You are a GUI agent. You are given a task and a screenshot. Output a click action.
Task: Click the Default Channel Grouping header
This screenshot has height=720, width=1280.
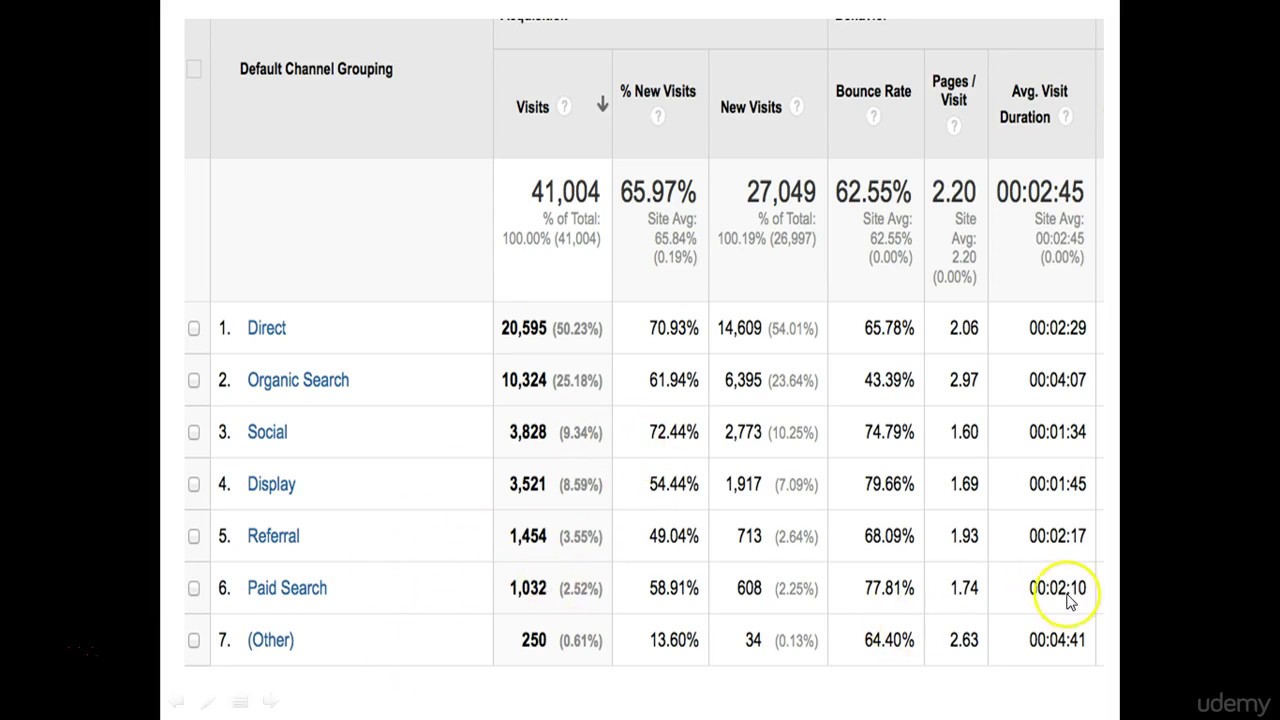316,69
